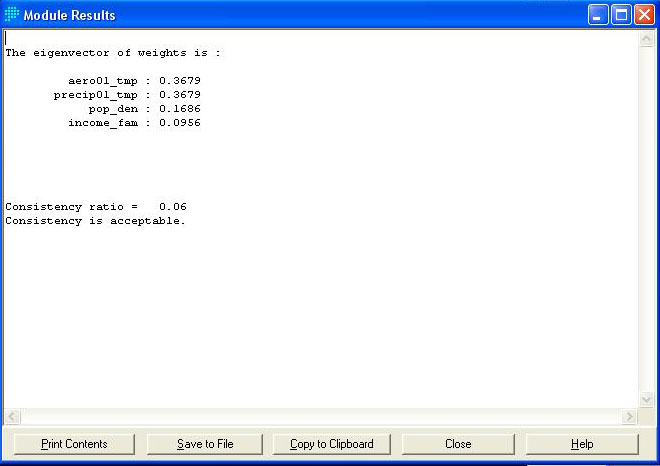This screenshot has width=660, height=466.
Task: Open the Help button
Action: click(581, 444)
